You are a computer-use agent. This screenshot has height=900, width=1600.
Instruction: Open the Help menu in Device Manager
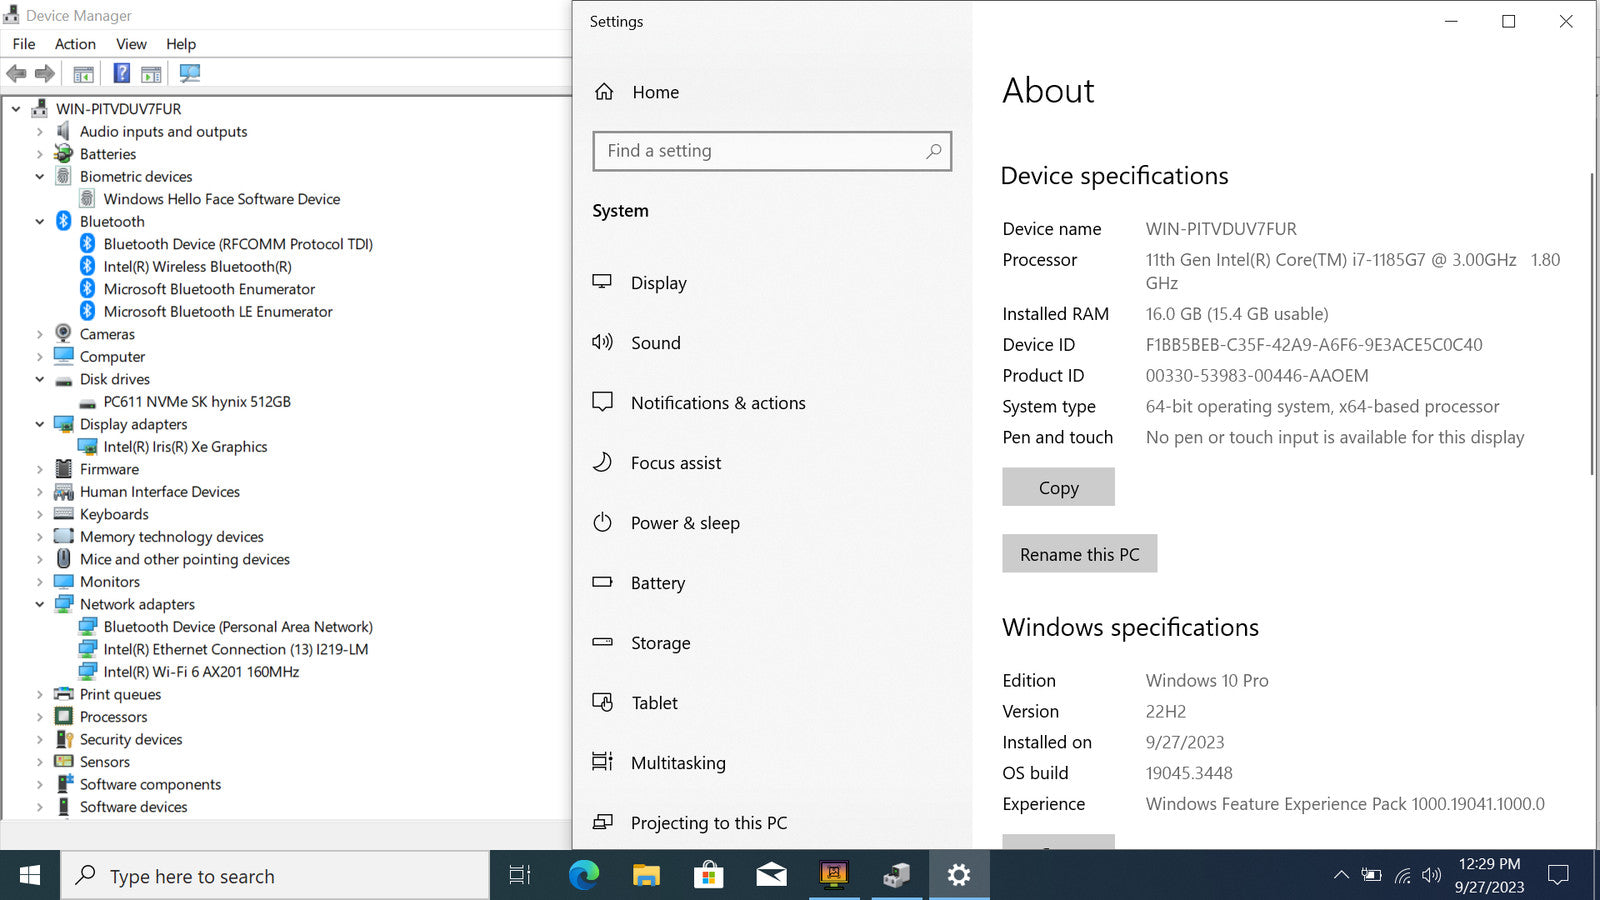tap(181, 44)
